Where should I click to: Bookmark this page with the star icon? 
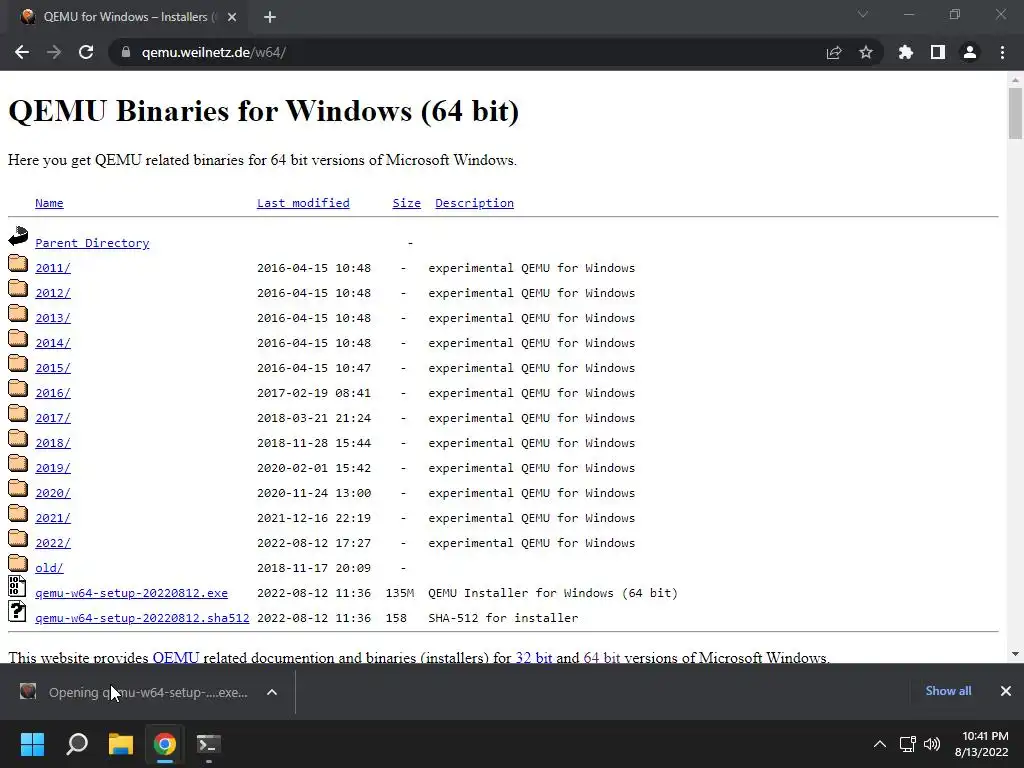[866, 52]
